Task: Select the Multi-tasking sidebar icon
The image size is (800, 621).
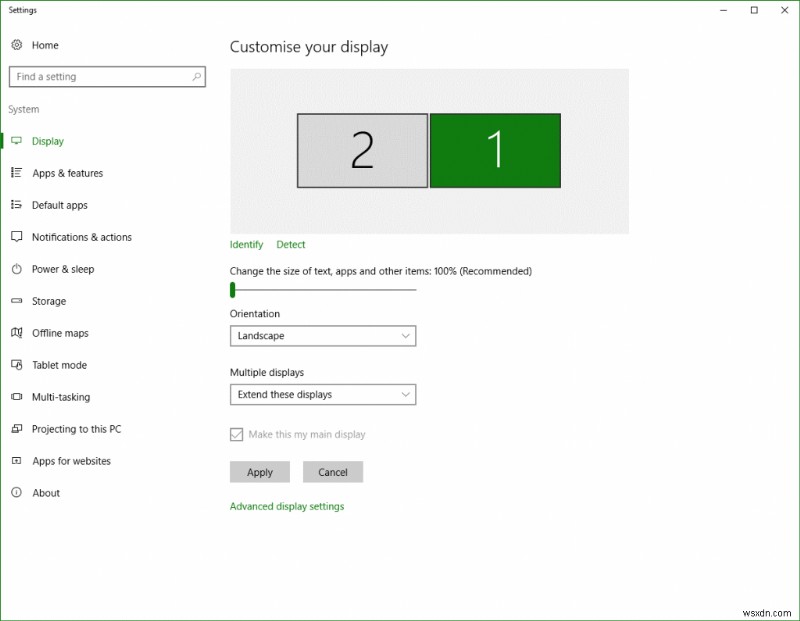Action: click(x=17, y=397)
